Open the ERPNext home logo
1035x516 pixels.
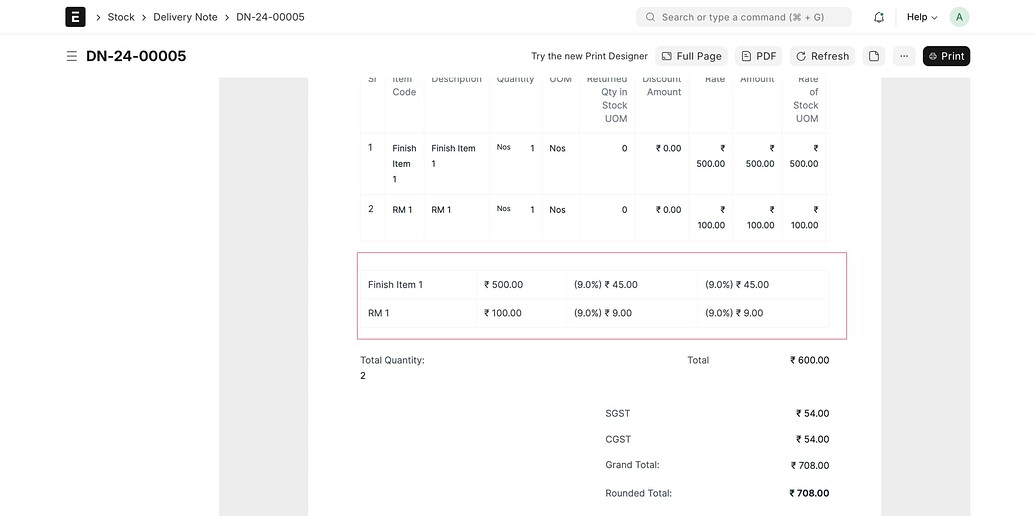pos(75,17)
